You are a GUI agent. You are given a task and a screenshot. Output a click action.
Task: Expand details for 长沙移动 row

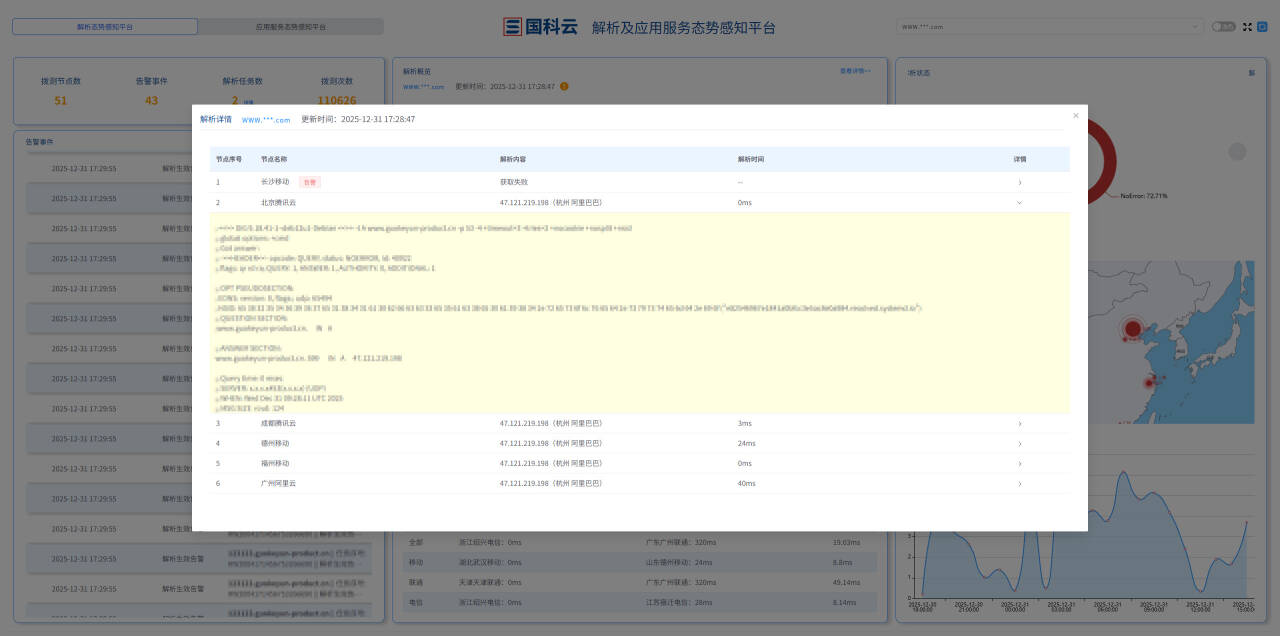pyautogui.click(x=1019, y=182)
